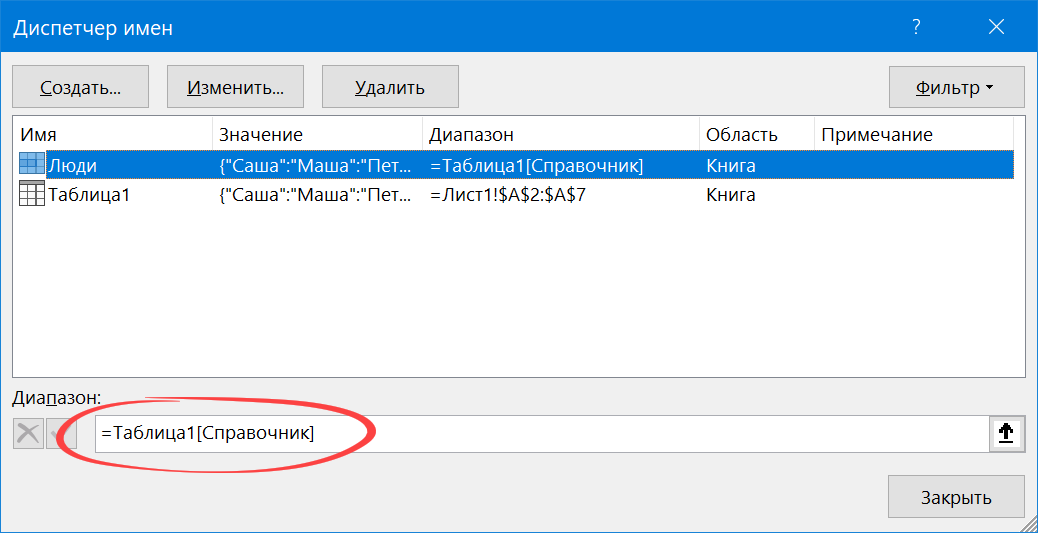Open the Фильтр dropdown

click(957, 87)
